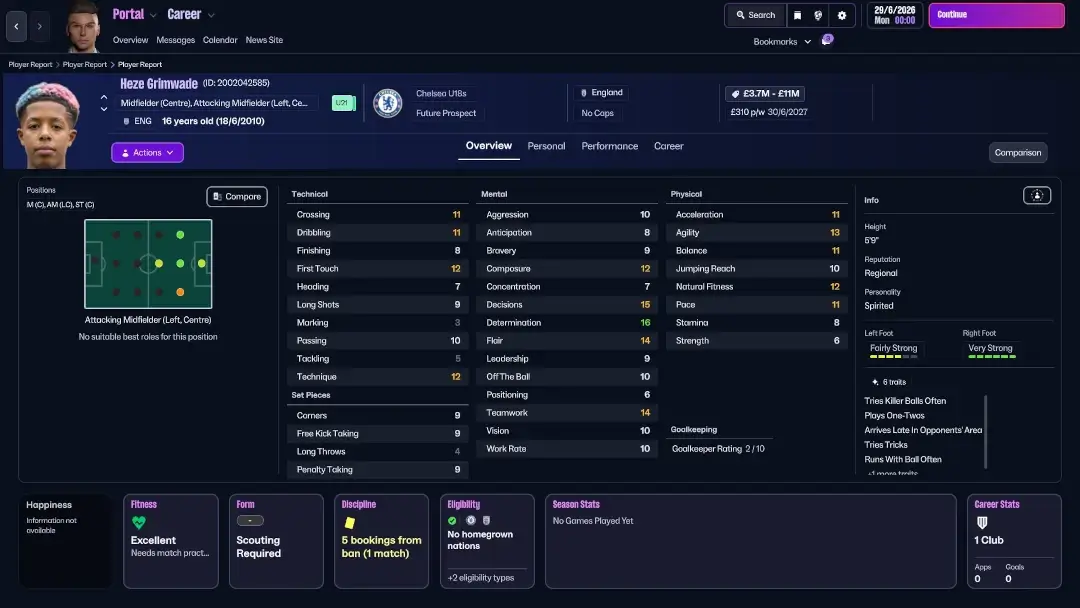The height and width of the screenshot is (608, 1080).
Task: Click the Right Foot strength bar
Action: pyautogui.click(x=992, y=357)
